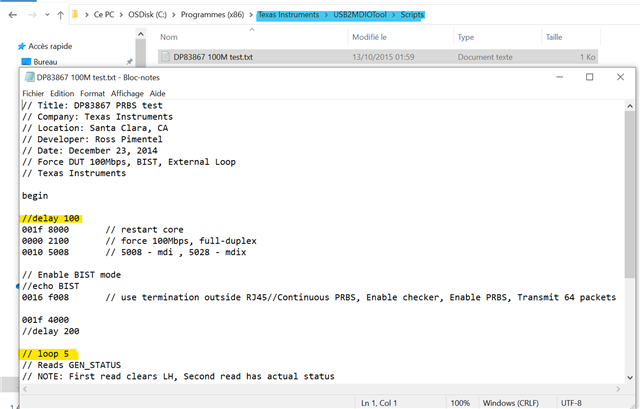Open the Fichier menu in Bloc-notes
The height and width of the screenshot is (409, 640).
coord(33,93)
